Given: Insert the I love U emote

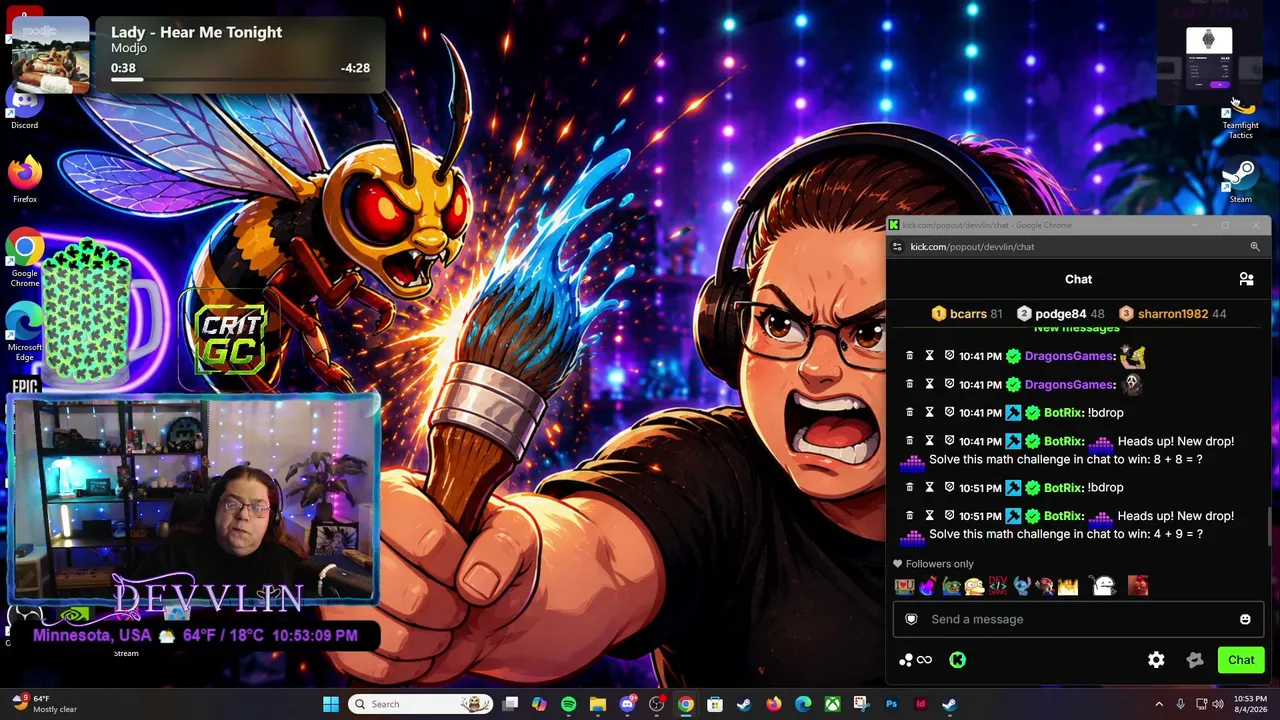Looking at the screenshot, I should (905, 586).
